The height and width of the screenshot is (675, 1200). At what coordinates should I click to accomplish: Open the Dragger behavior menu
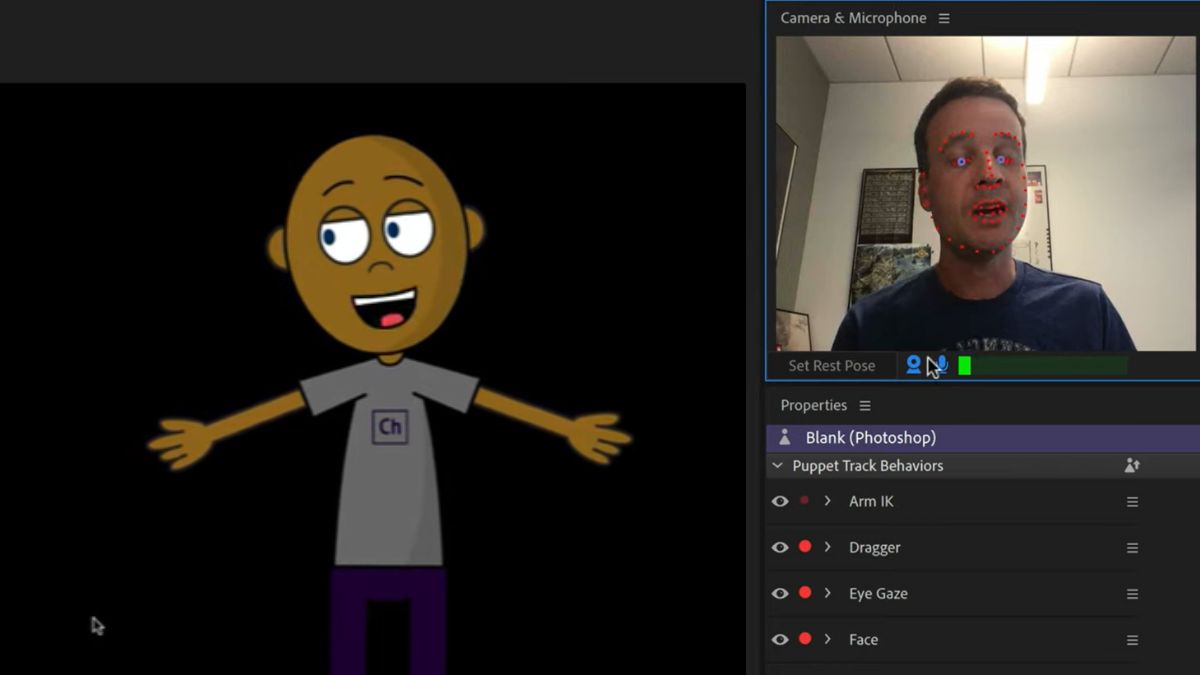point(1132,548)
